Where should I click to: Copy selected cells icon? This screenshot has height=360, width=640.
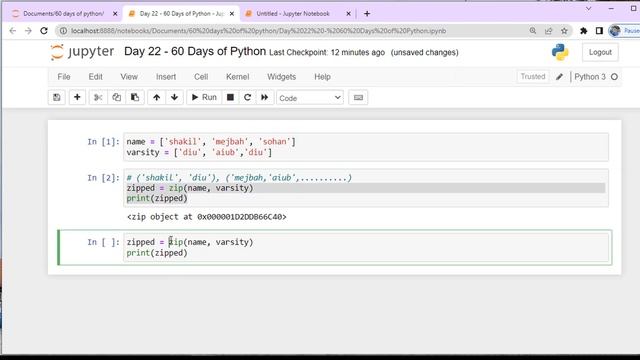click(x=116, y=98)
